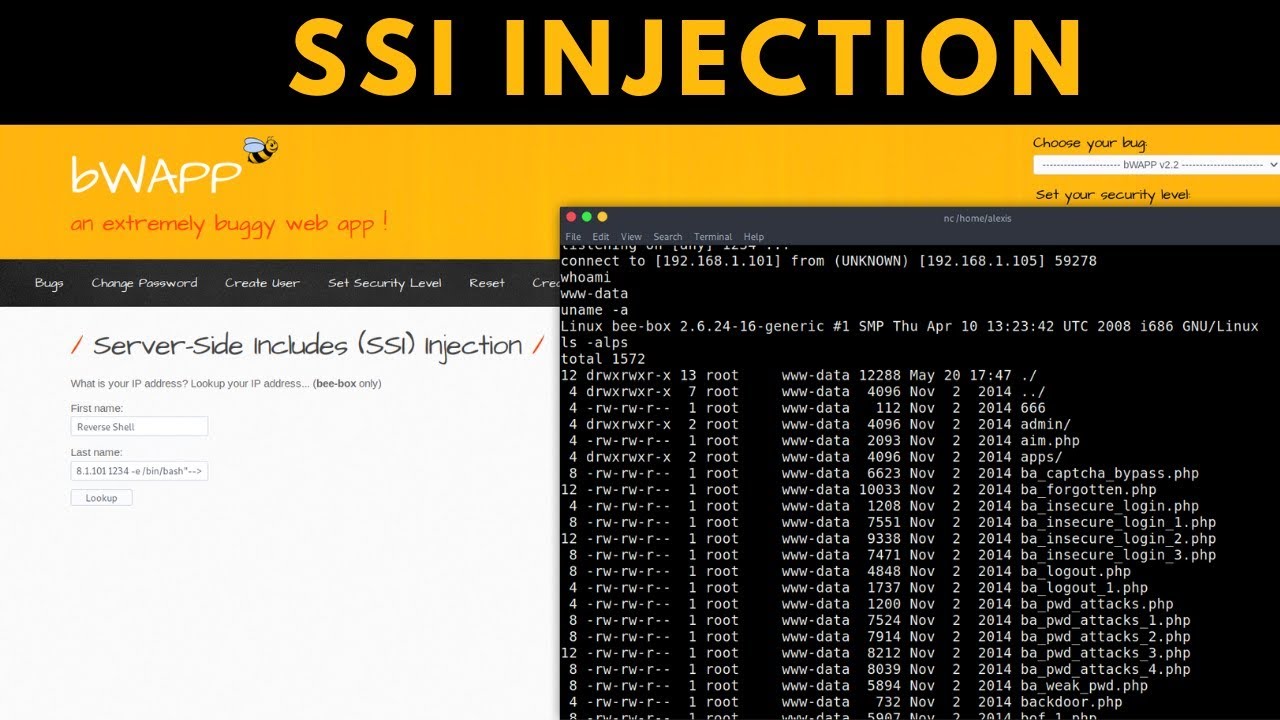Click the Last name input field
The width and height of the screenshot is (1280, 720).
coord(139,471)
